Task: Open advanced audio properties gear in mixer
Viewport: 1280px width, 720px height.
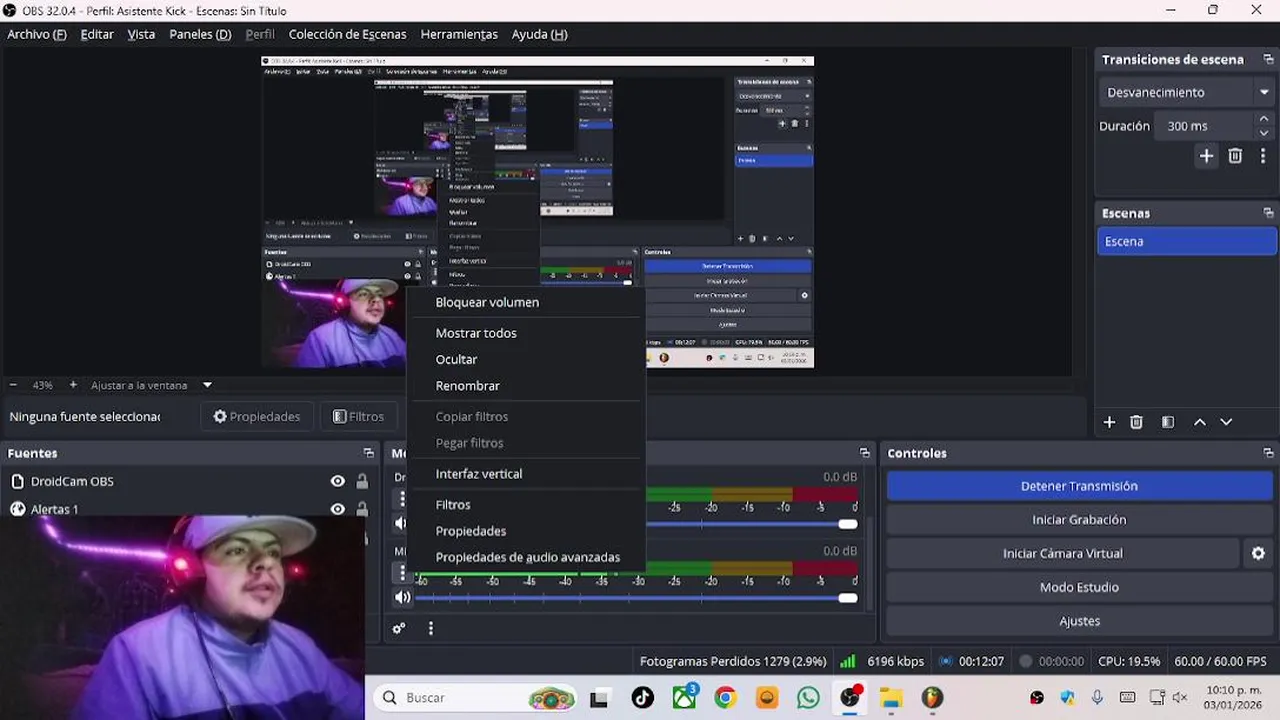Action: (399, 629)
